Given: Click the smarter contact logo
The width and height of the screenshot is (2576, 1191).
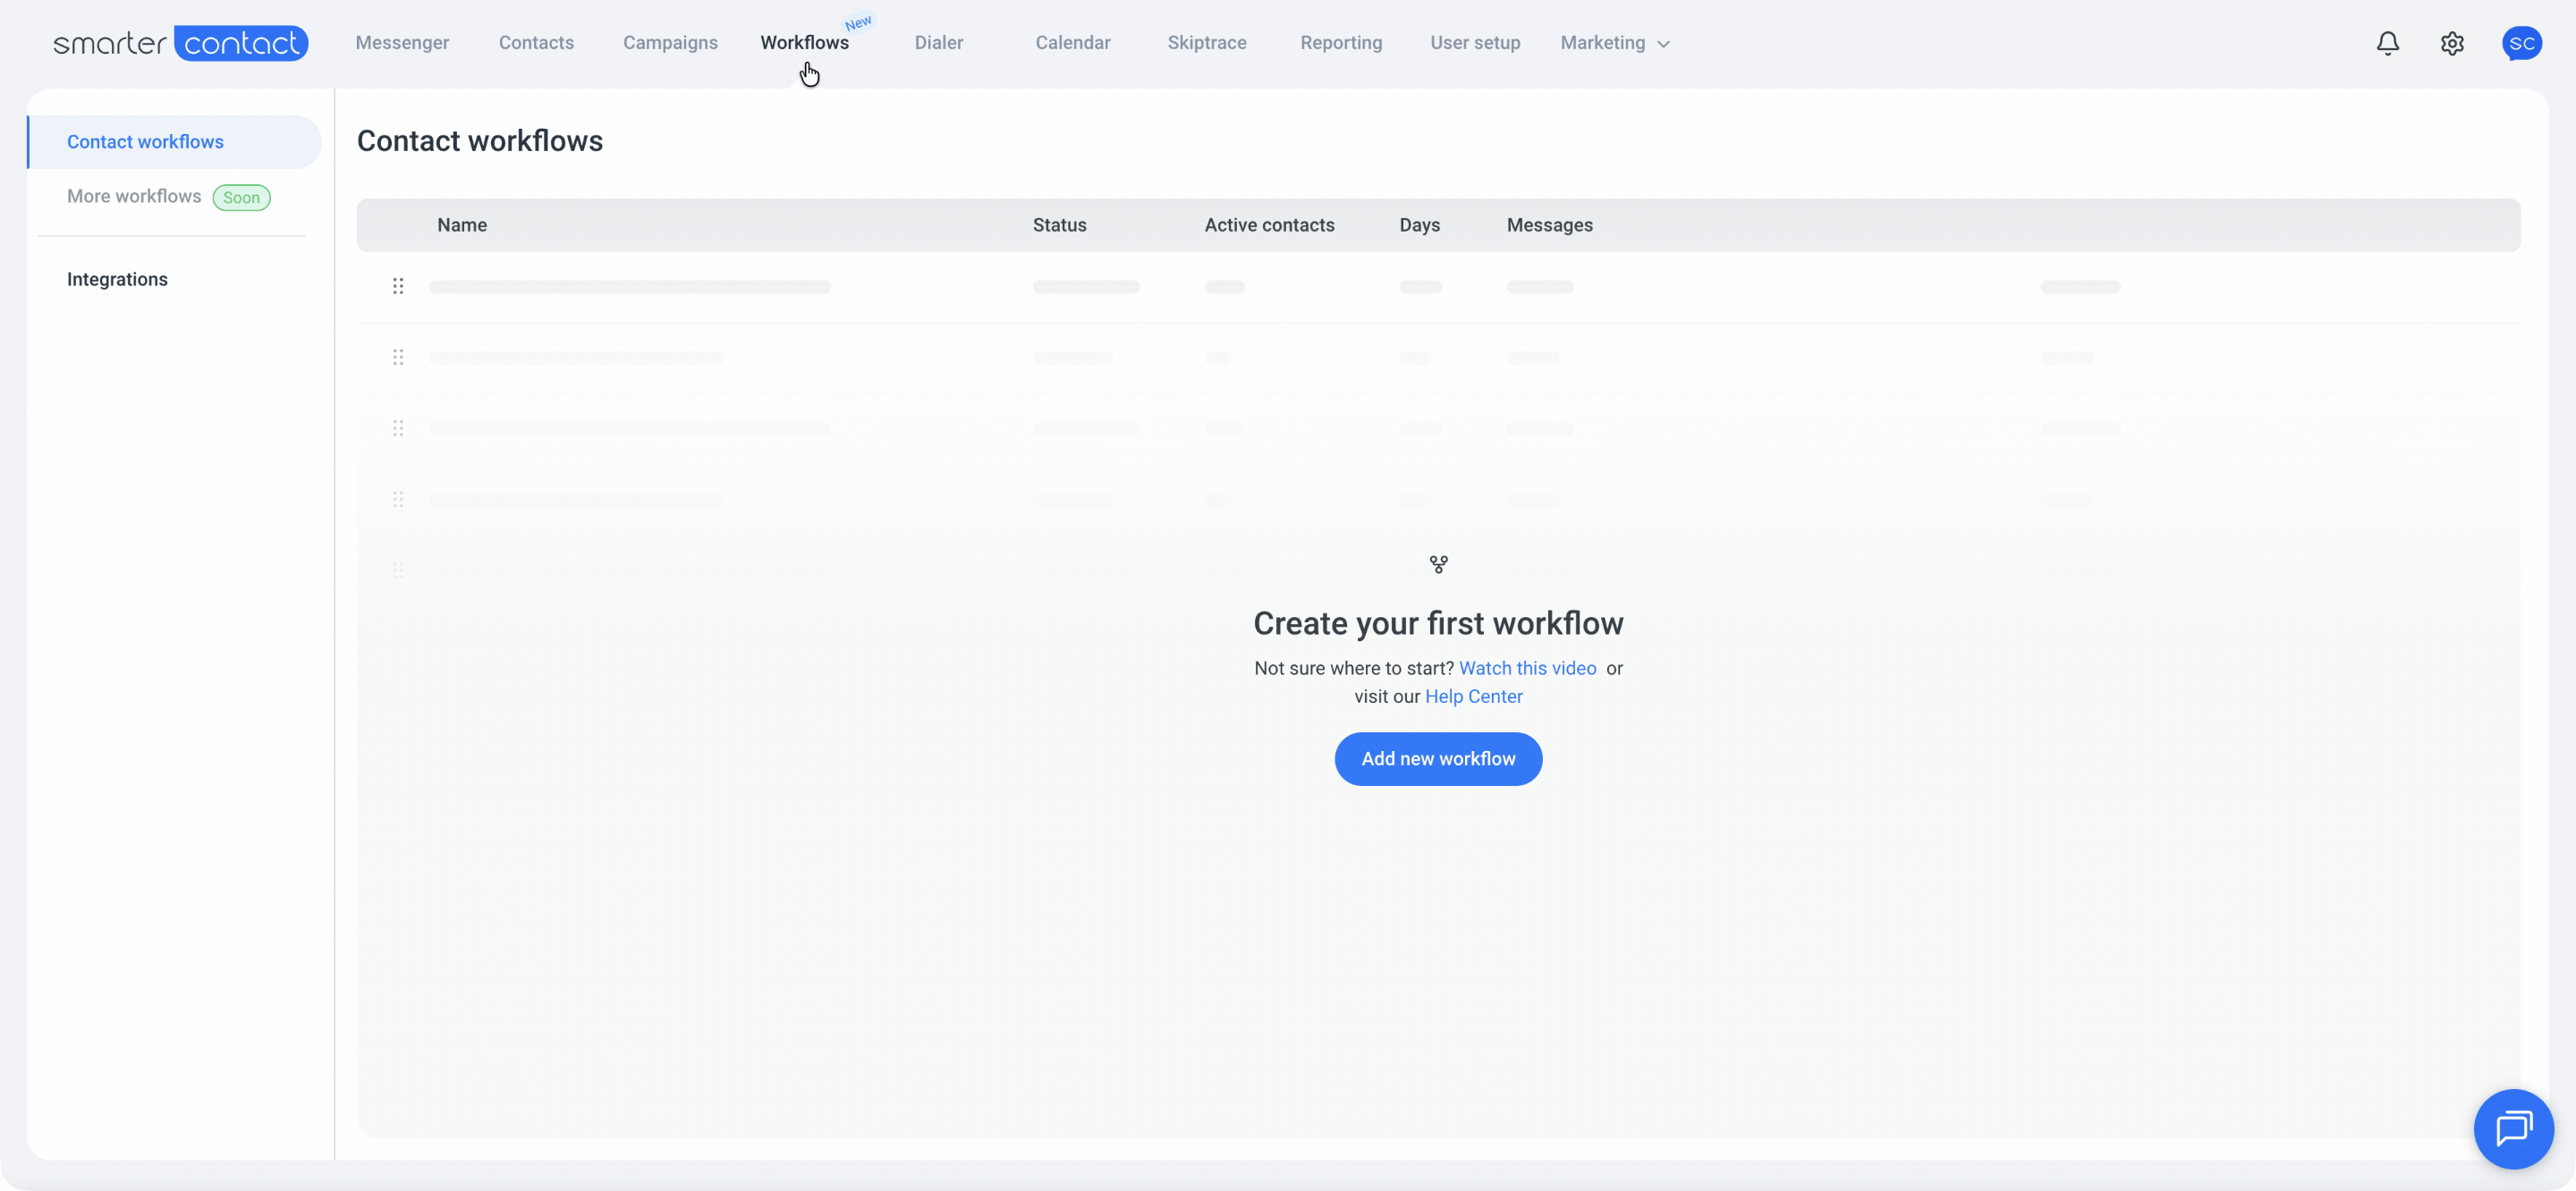Looking at the screenshot, I should click(180, 43).
